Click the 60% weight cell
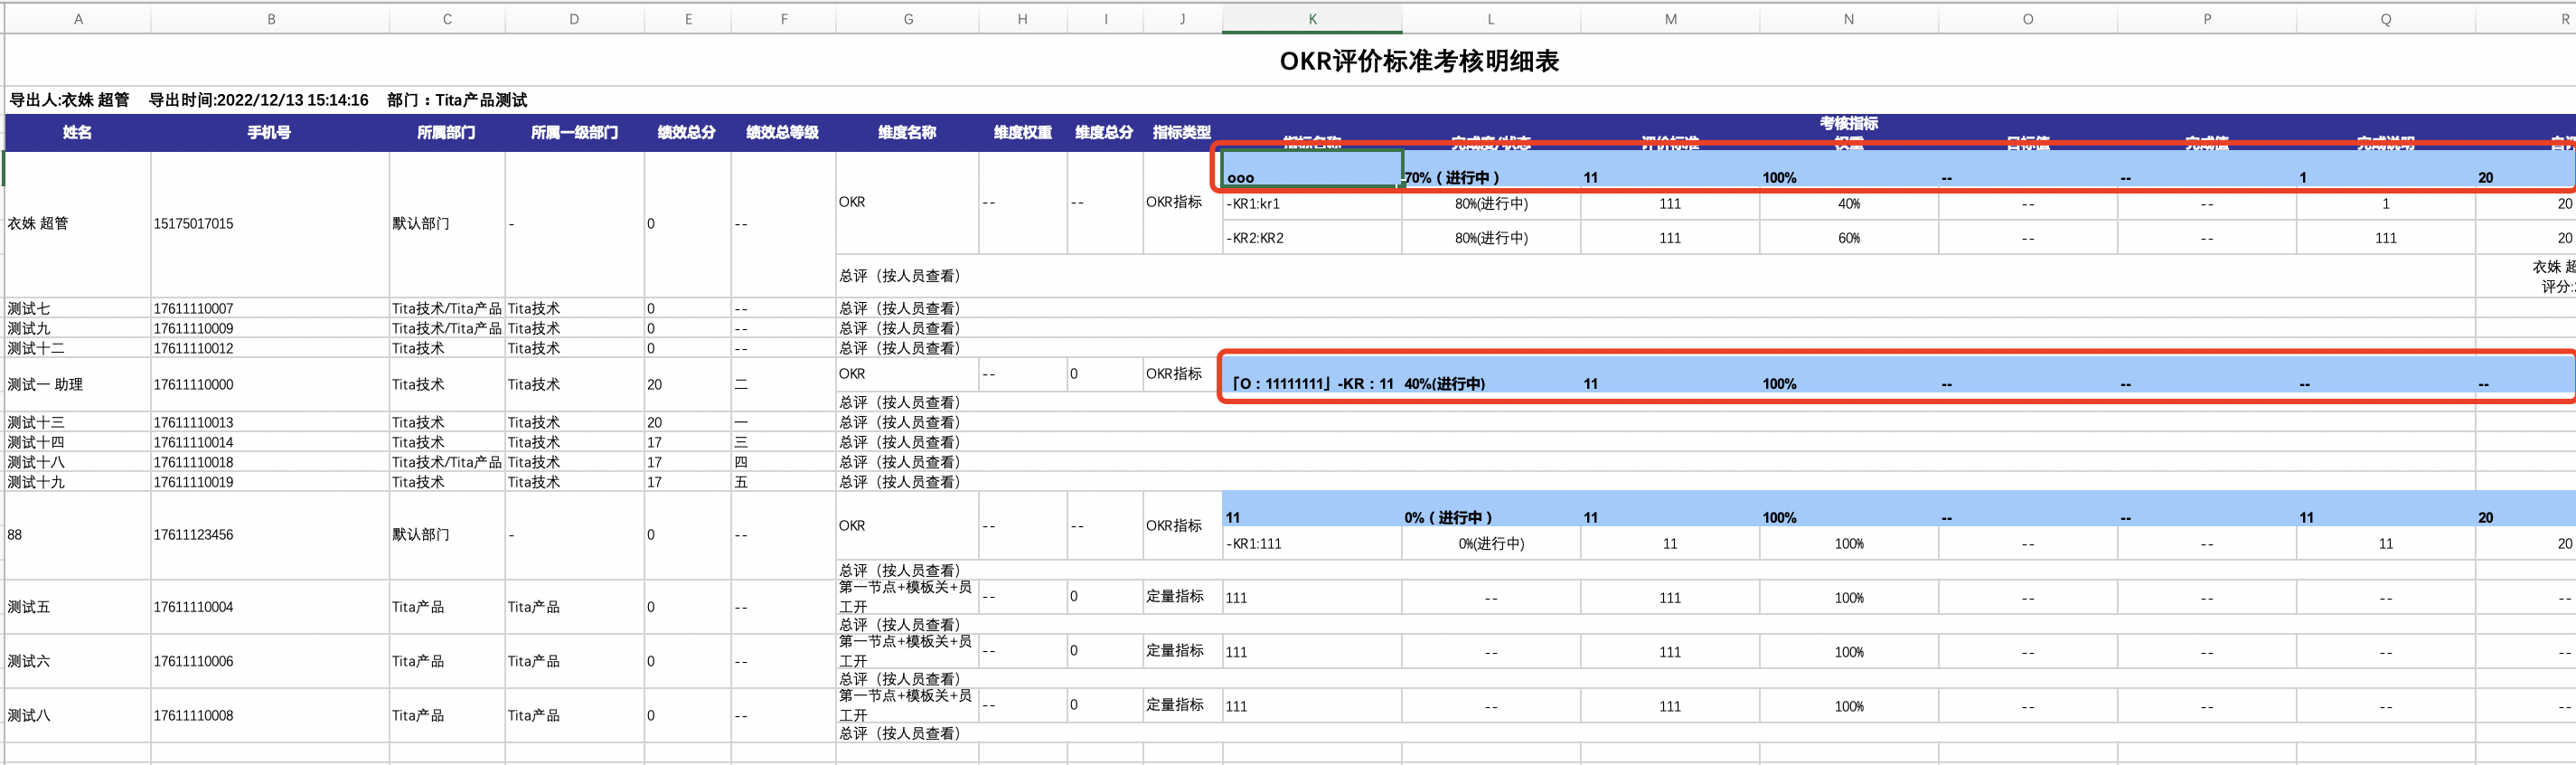 coord(1848,238)
